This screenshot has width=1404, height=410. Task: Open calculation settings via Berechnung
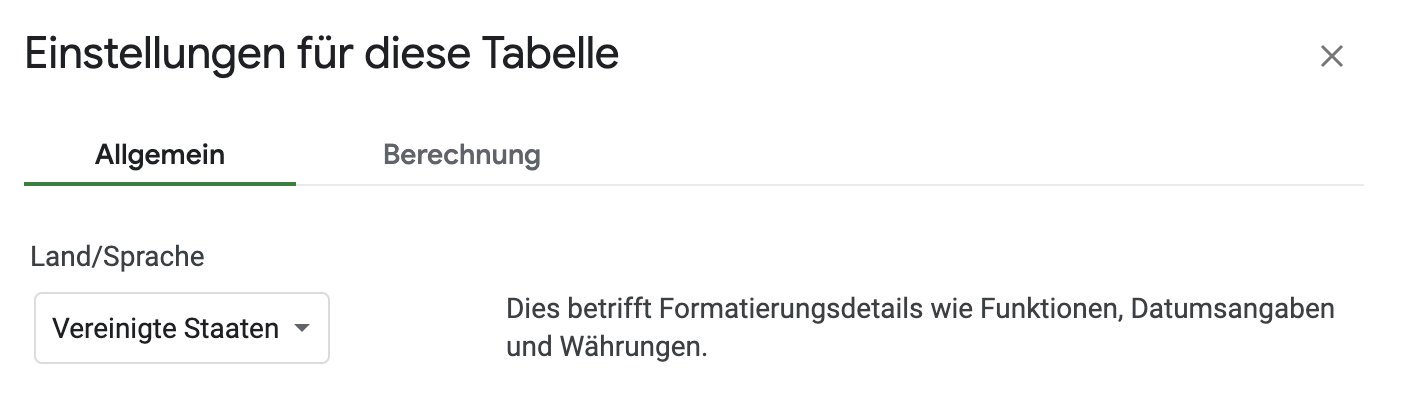click(x=461, y=156)
